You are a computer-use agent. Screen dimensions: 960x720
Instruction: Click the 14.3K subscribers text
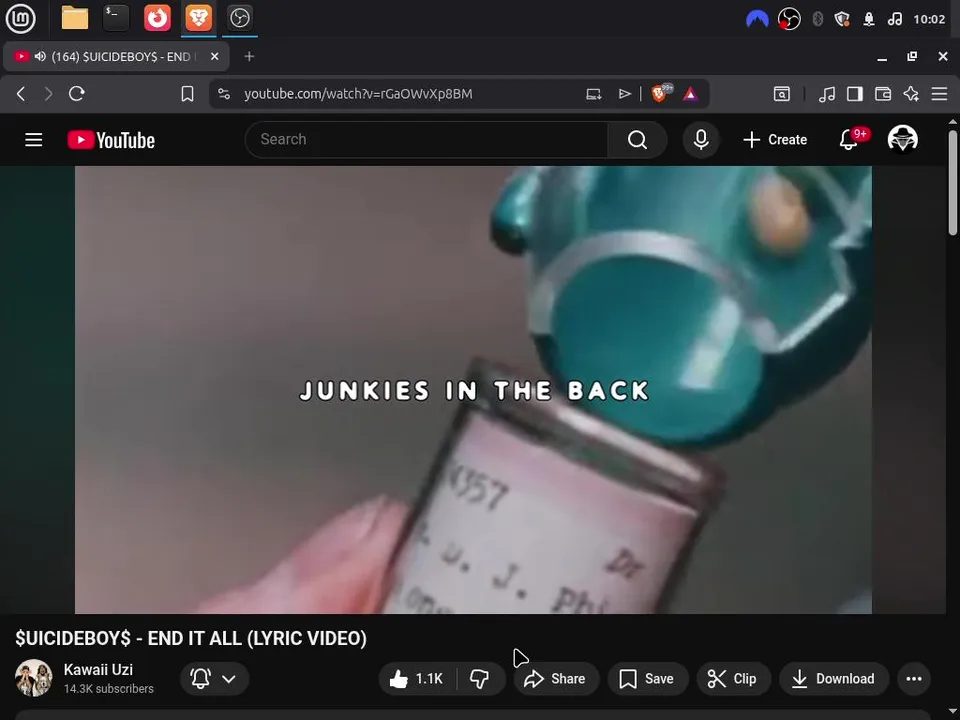click(x=108, y=689)
